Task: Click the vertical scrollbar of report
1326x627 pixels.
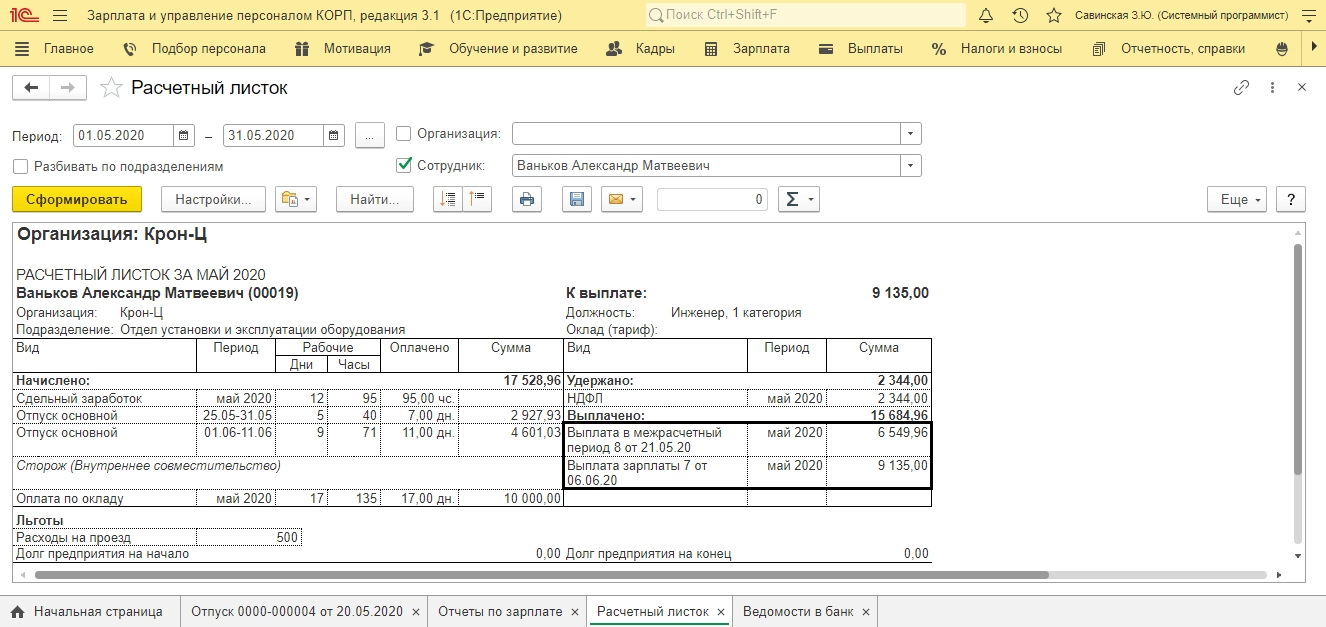Action: click(1298, 358)
